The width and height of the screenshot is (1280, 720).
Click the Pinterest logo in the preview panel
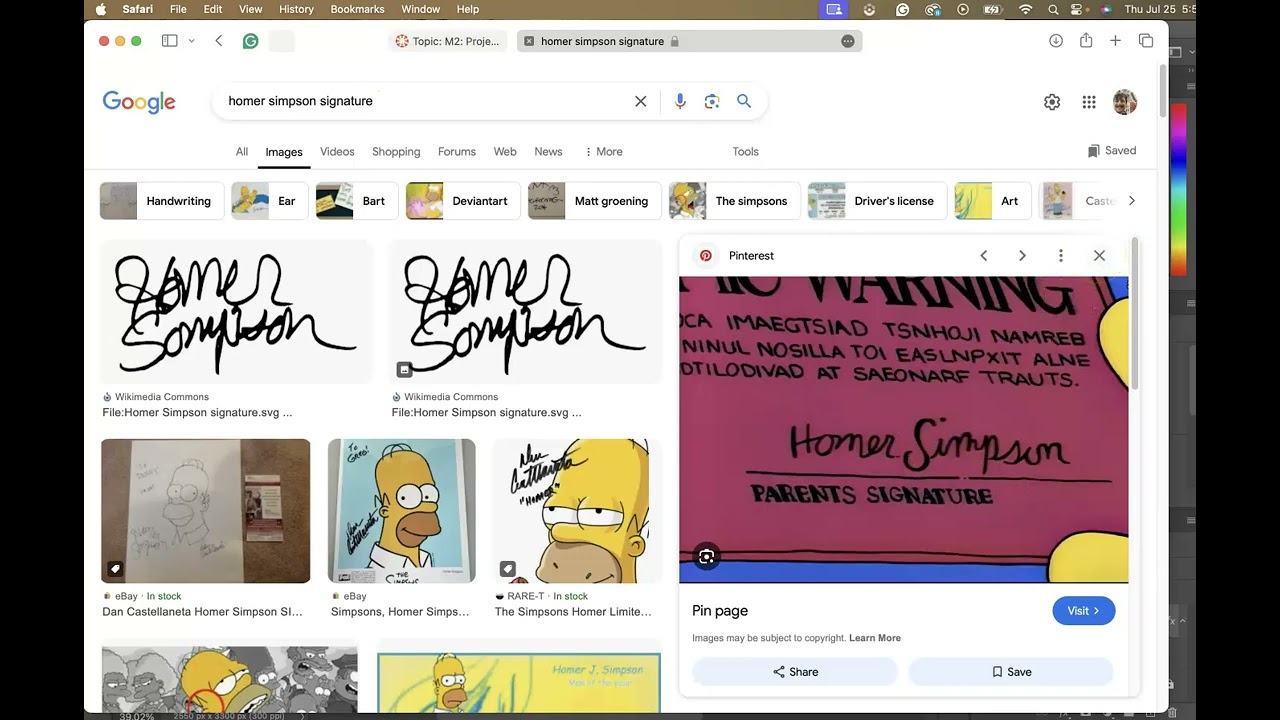[x=706, y=256]
